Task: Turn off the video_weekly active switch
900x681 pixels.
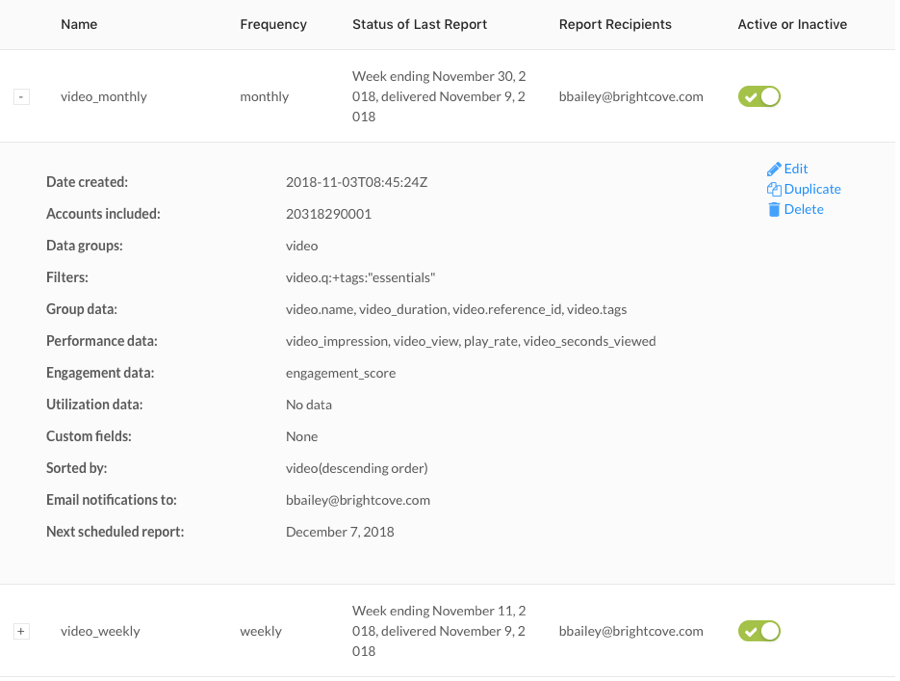Action: pyautogui.click(x=759, y=631)
